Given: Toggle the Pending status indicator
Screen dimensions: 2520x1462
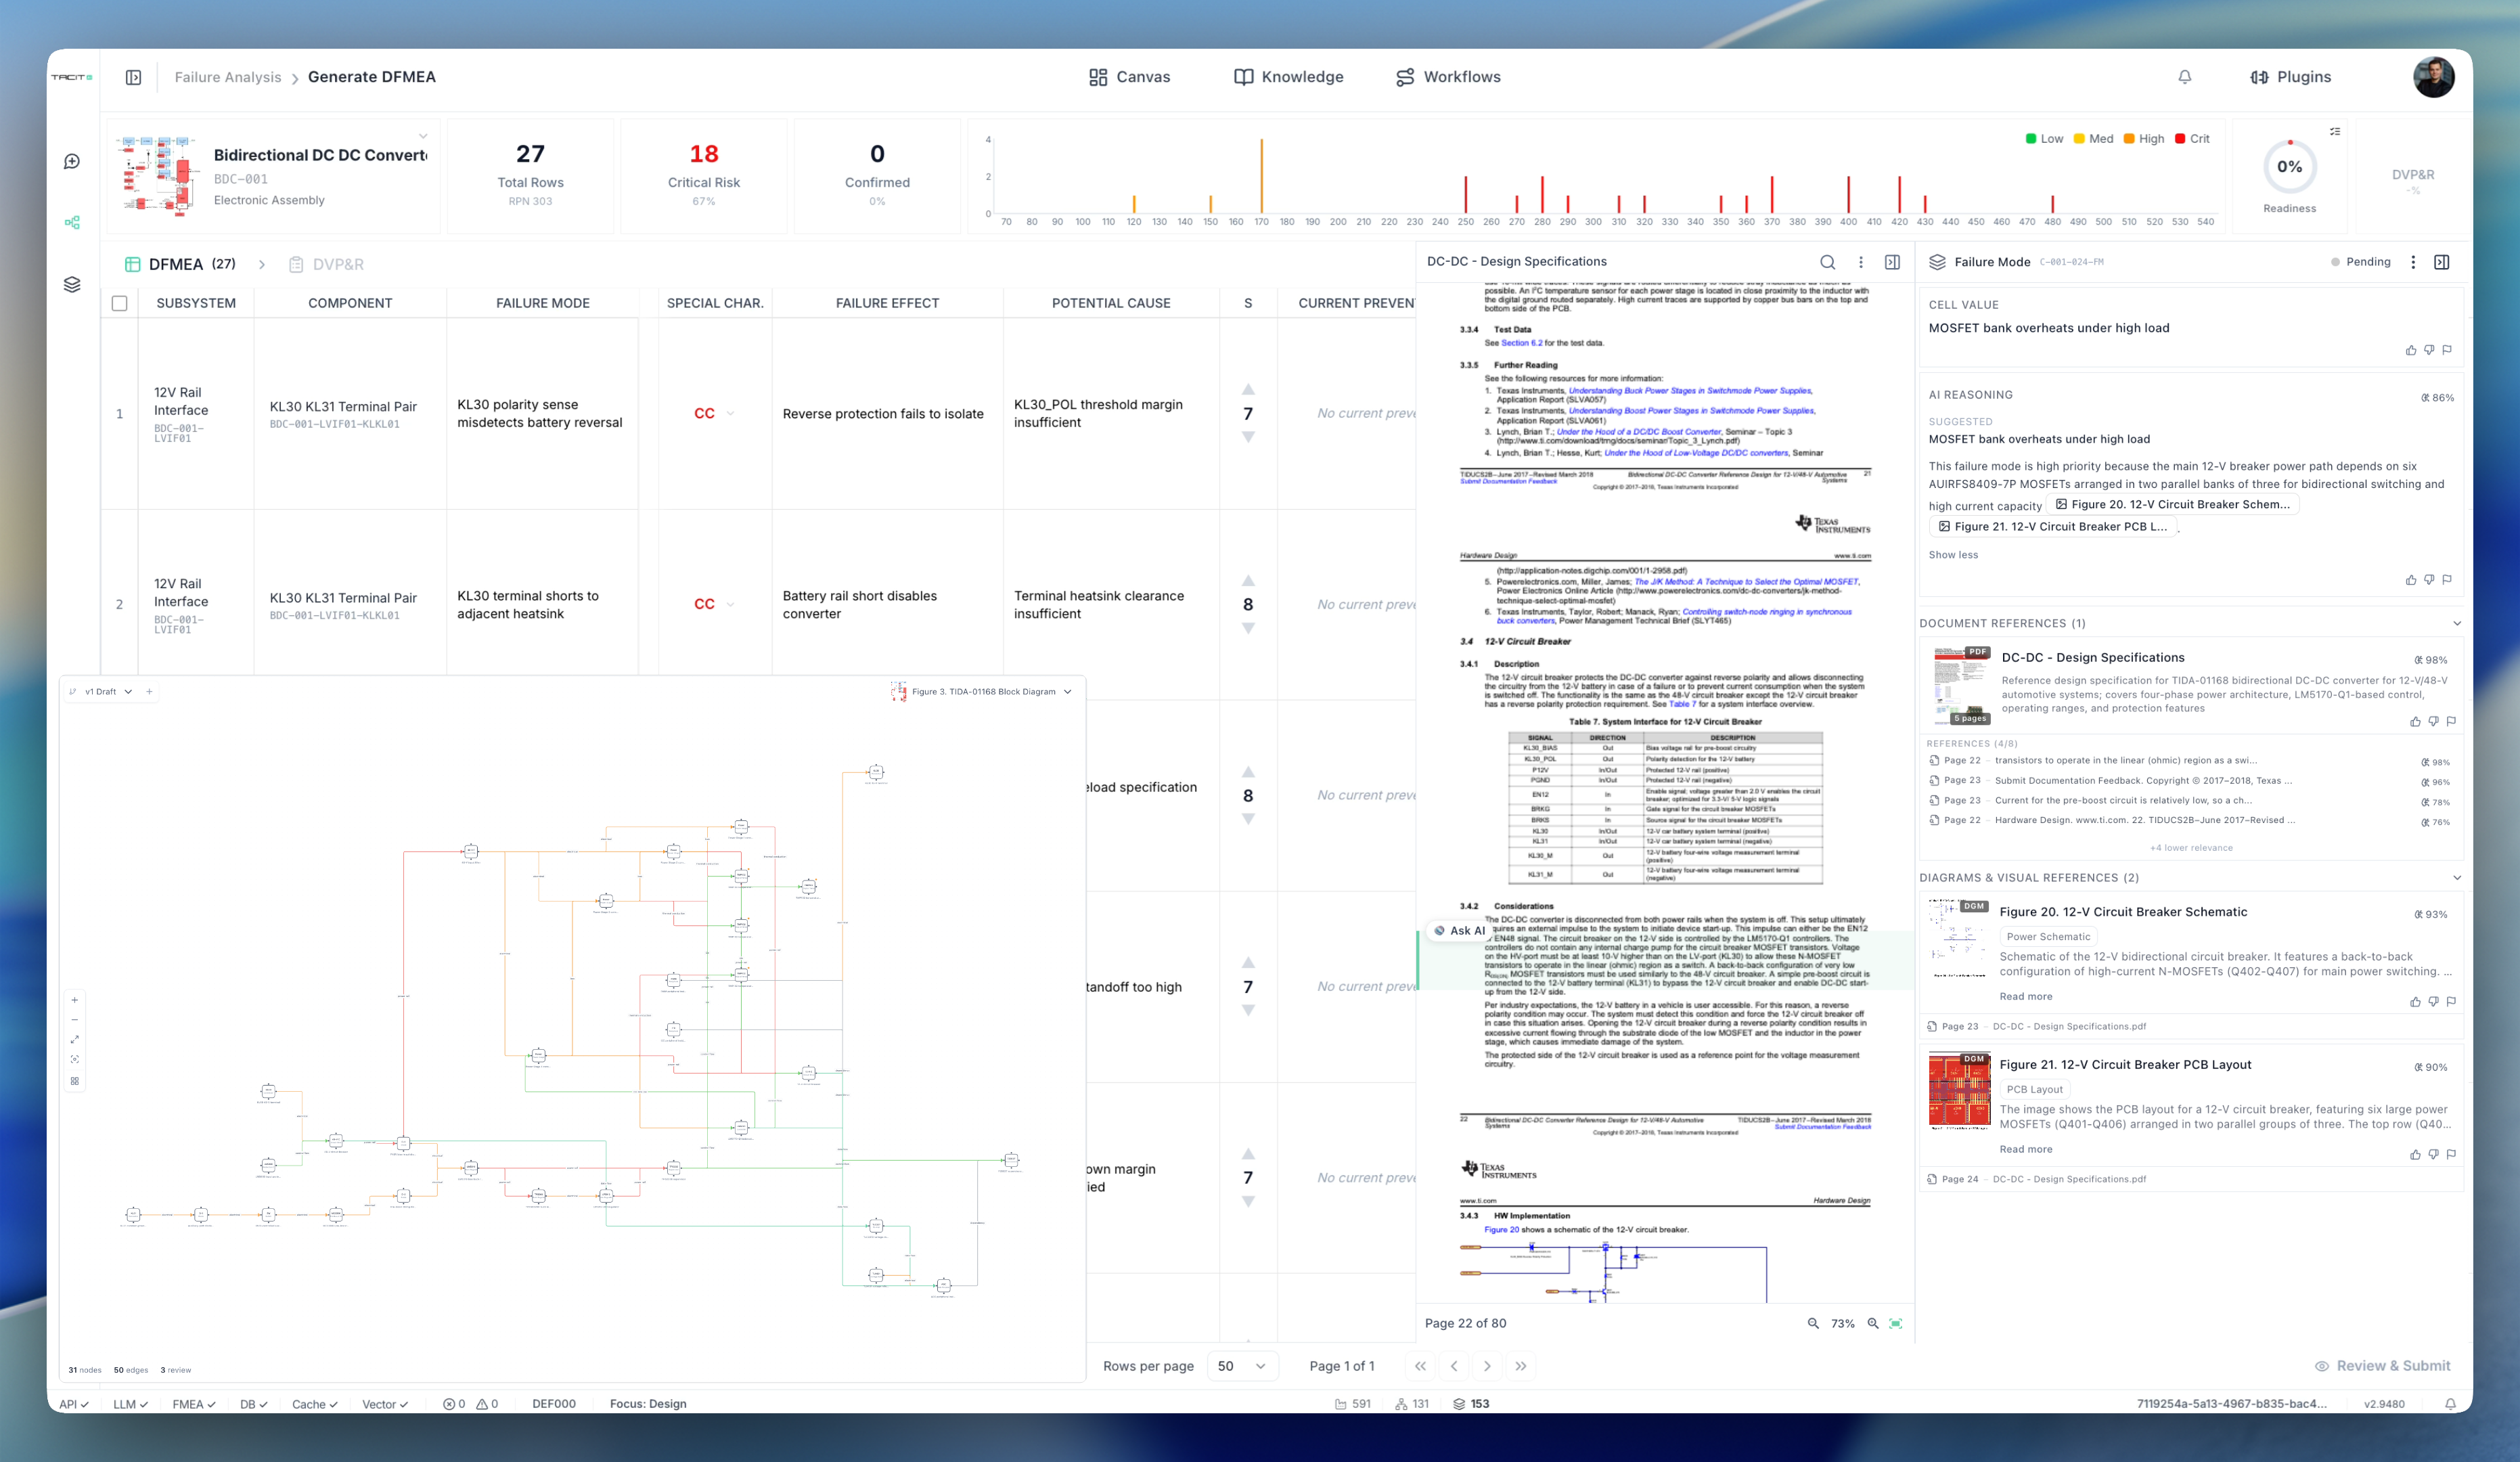Looking at the screenshot, I should click(2360, 262).
